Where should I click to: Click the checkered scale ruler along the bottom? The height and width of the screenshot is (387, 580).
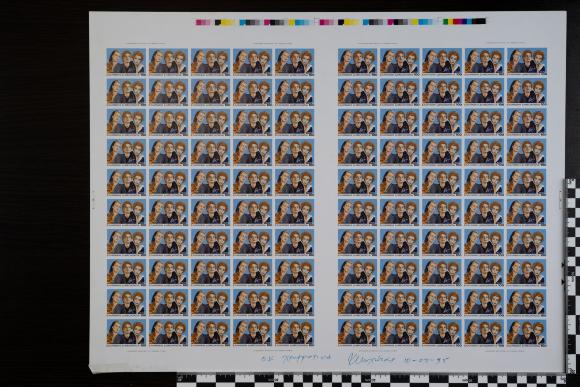371,380
